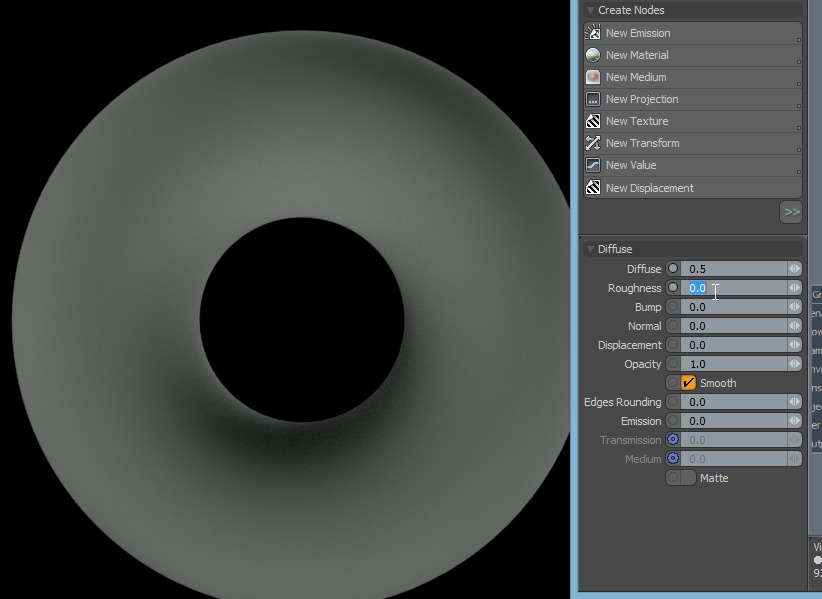Screen dimensions: 822x599
Task: Open New Texture submenu
Action: [798, 128]
